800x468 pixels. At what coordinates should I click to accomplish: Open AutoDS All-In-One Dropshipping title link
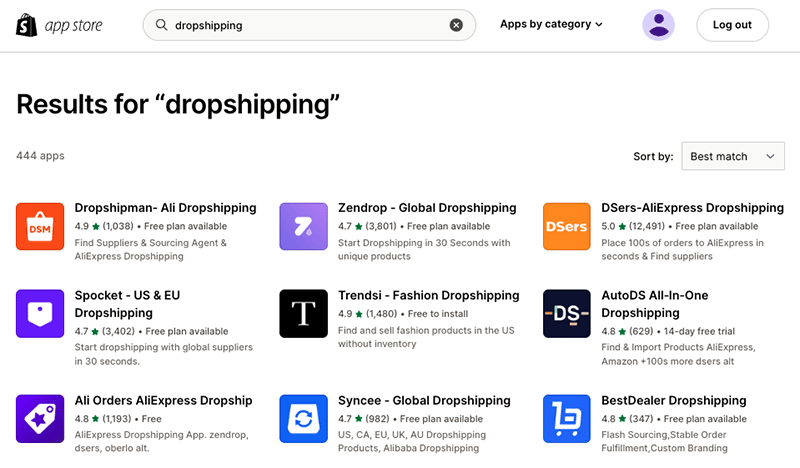click(x=655, y=304)
